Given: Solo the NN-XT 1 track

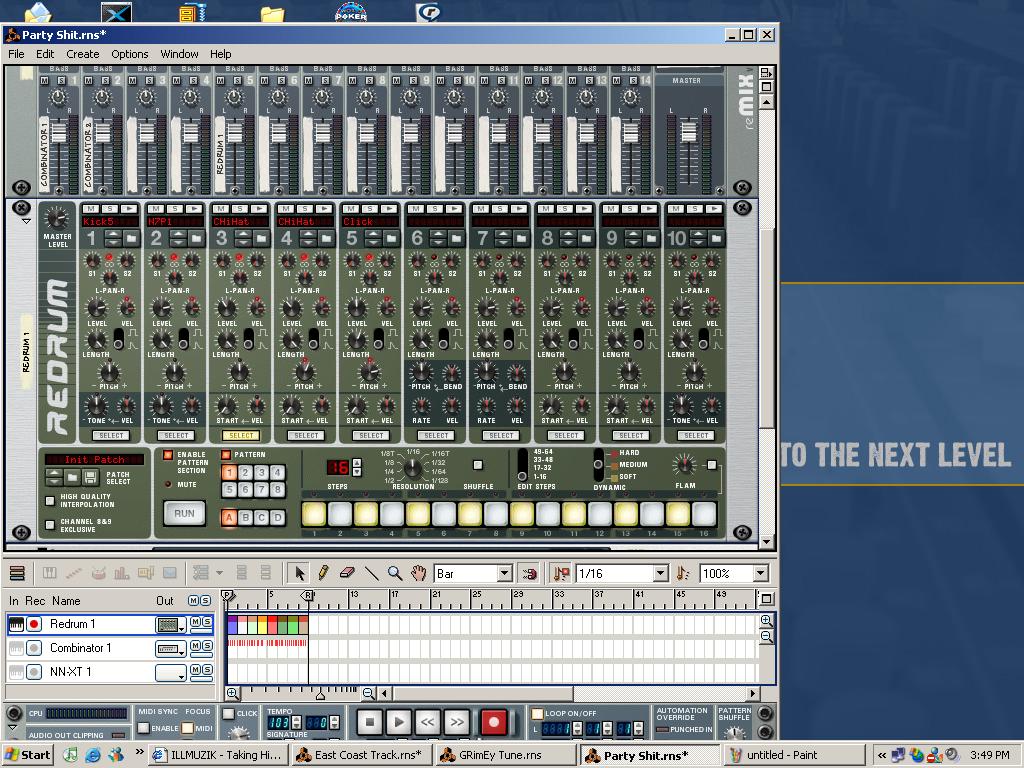Looking at the screenshot, I should click(x=206, y=670).
